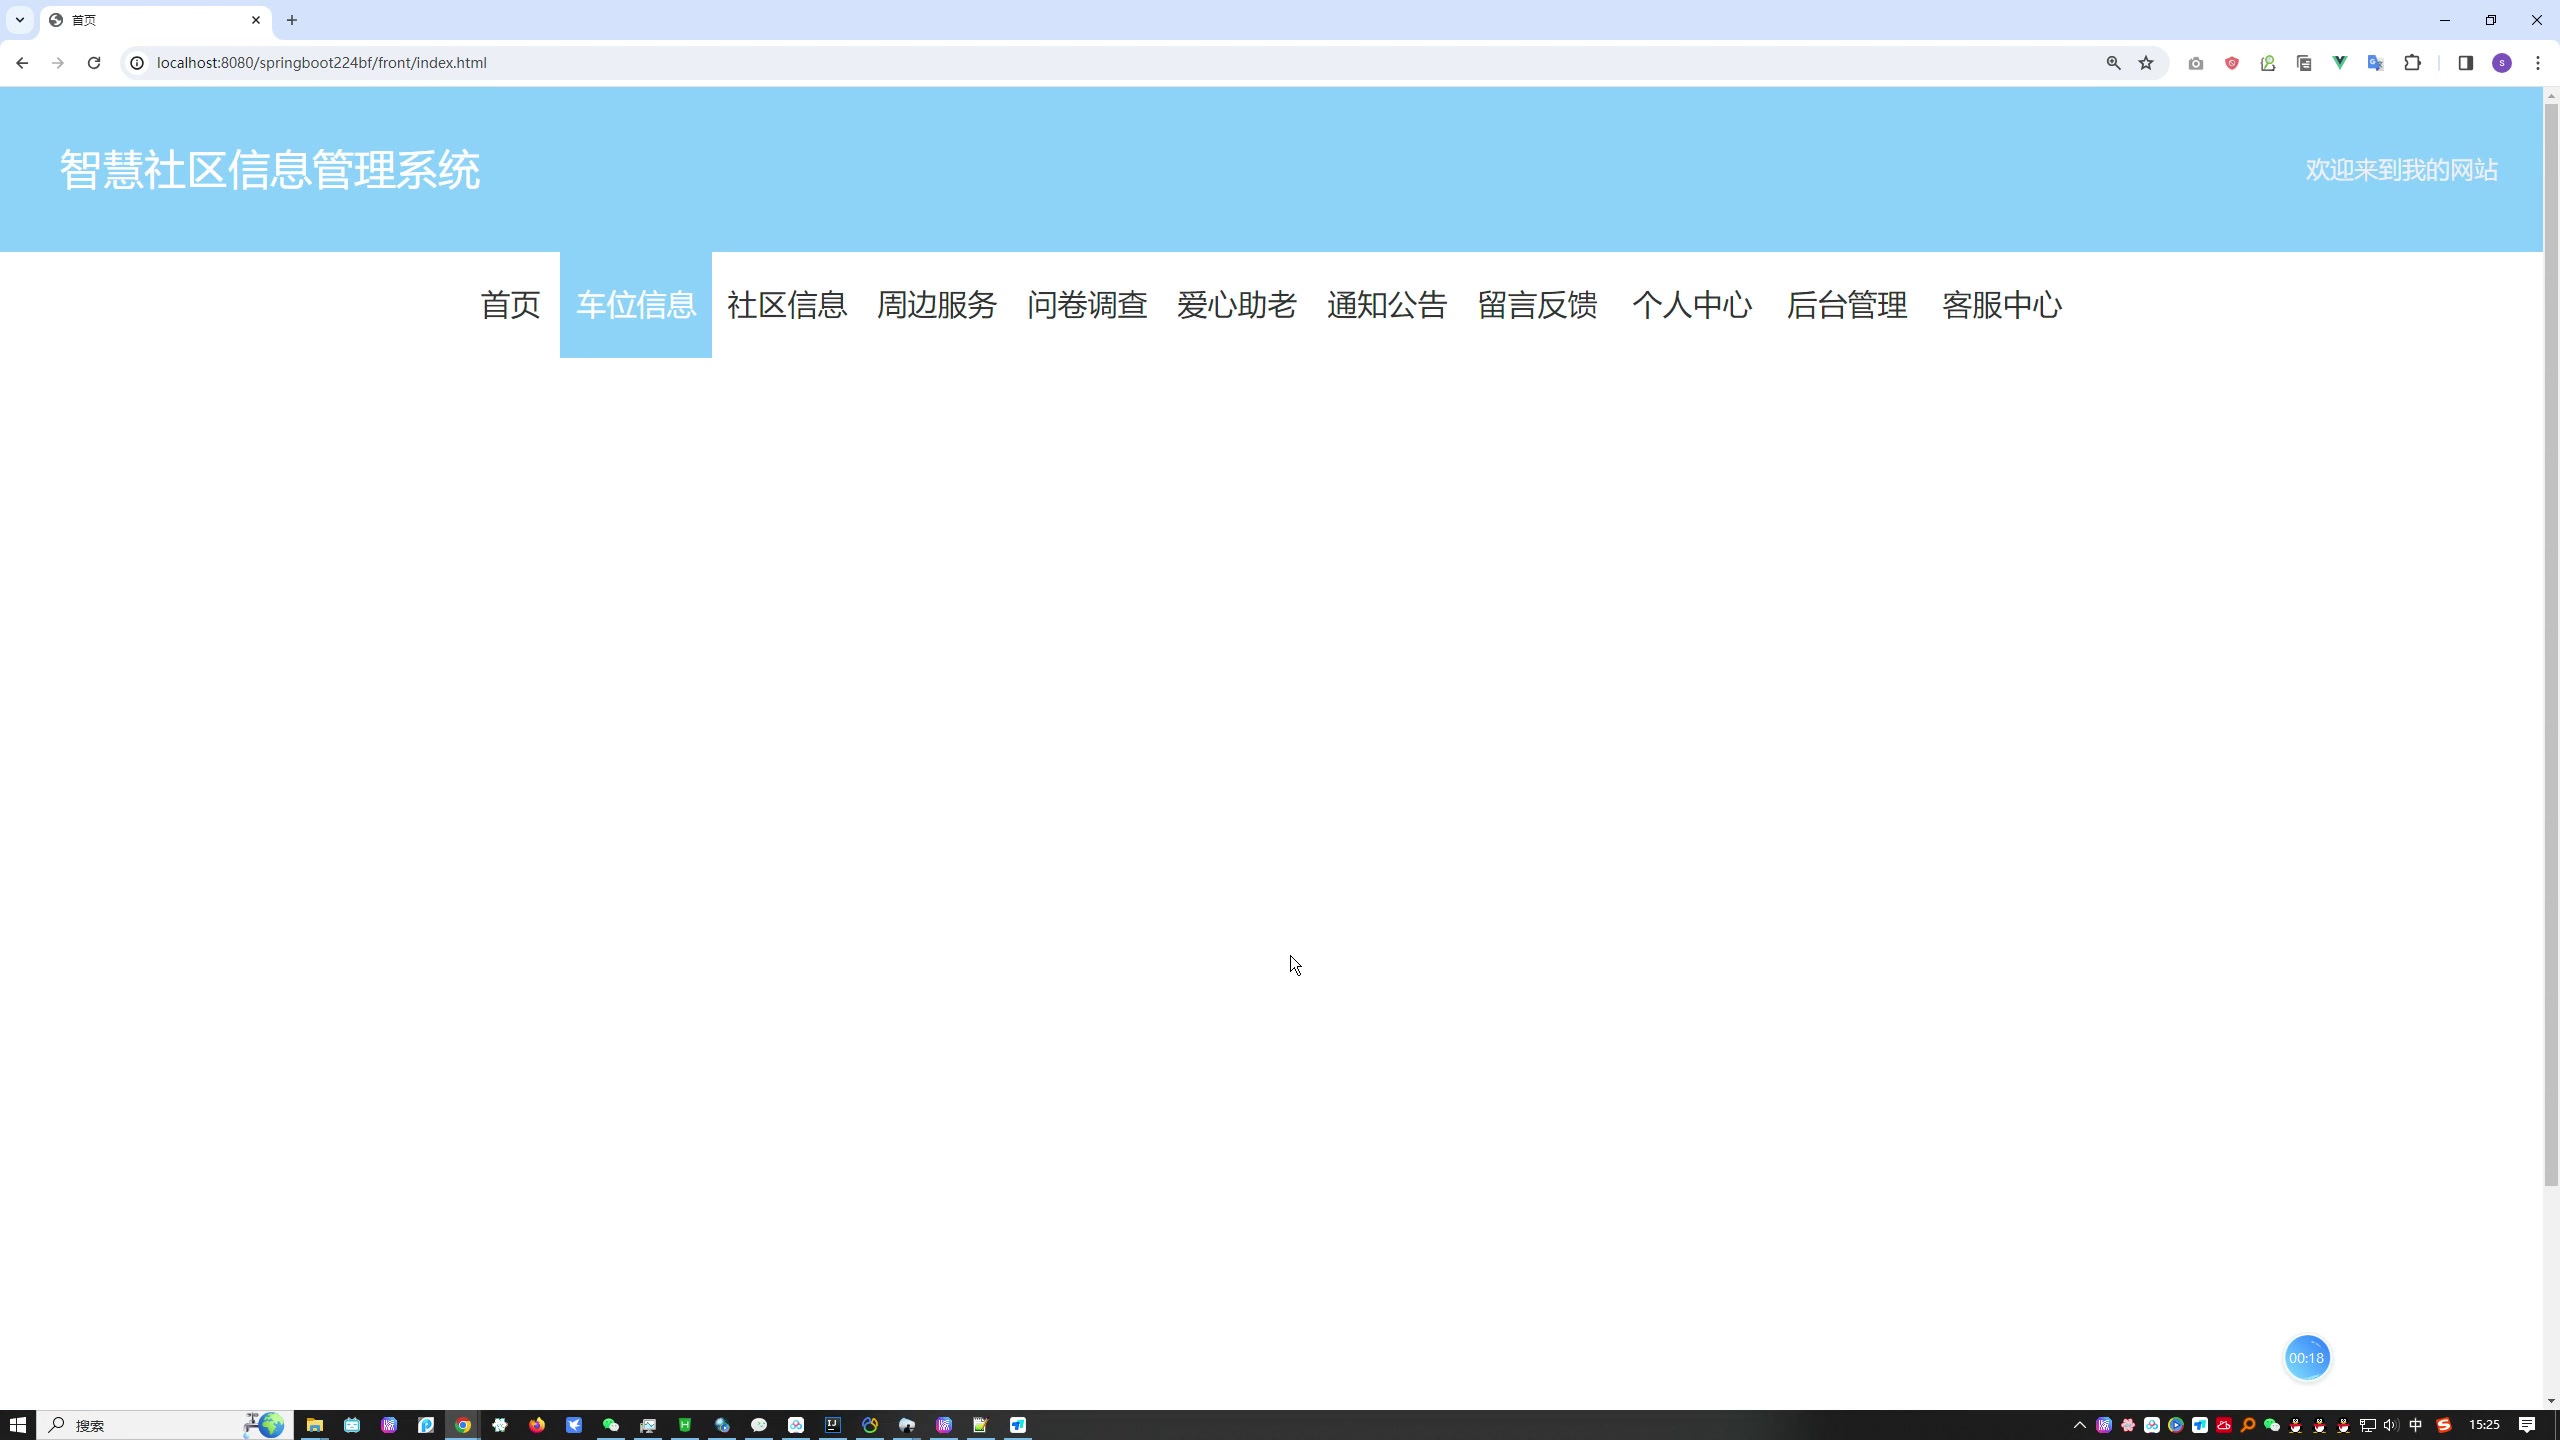Viewport: 2560px width, 1440px height.
Task: Open the Windows notification center
Action: pyautogui.click(x=2527, y=1425)
